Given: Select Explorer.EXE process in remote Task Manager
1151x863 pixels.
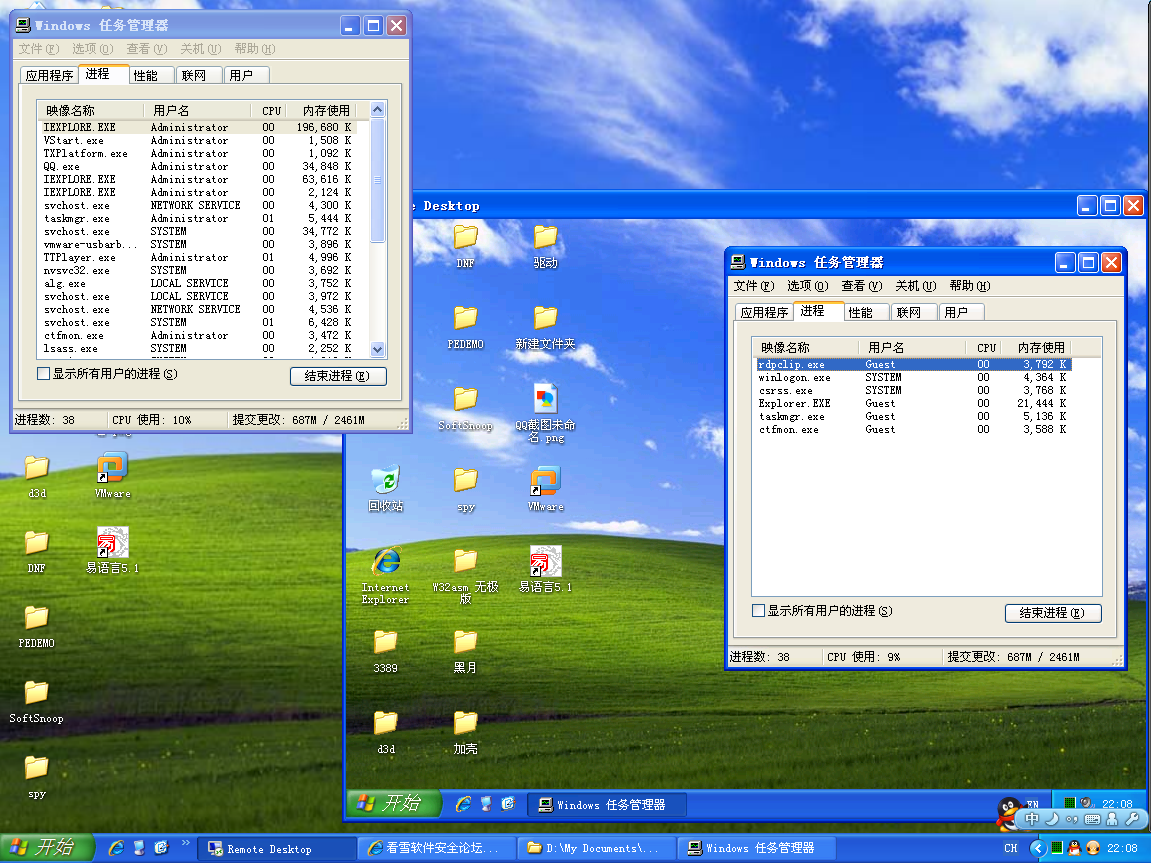Looking at the screenshot, I should (913, 404).
